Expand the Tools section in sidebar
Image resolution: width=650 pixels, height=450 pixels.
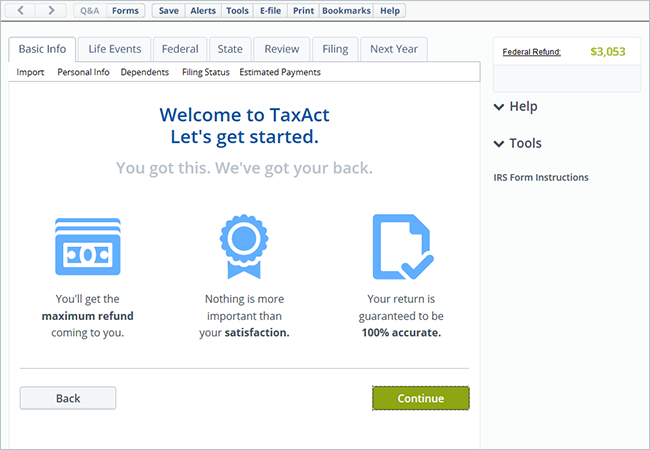coord(518,144)
